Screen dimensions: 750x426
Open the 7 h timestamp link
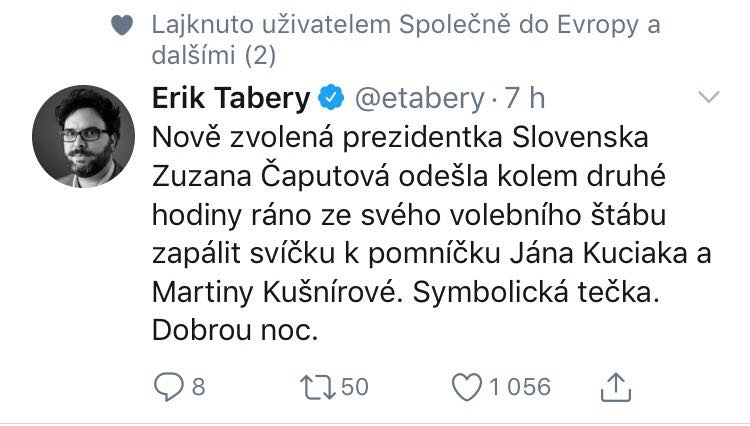coord(525,98)
